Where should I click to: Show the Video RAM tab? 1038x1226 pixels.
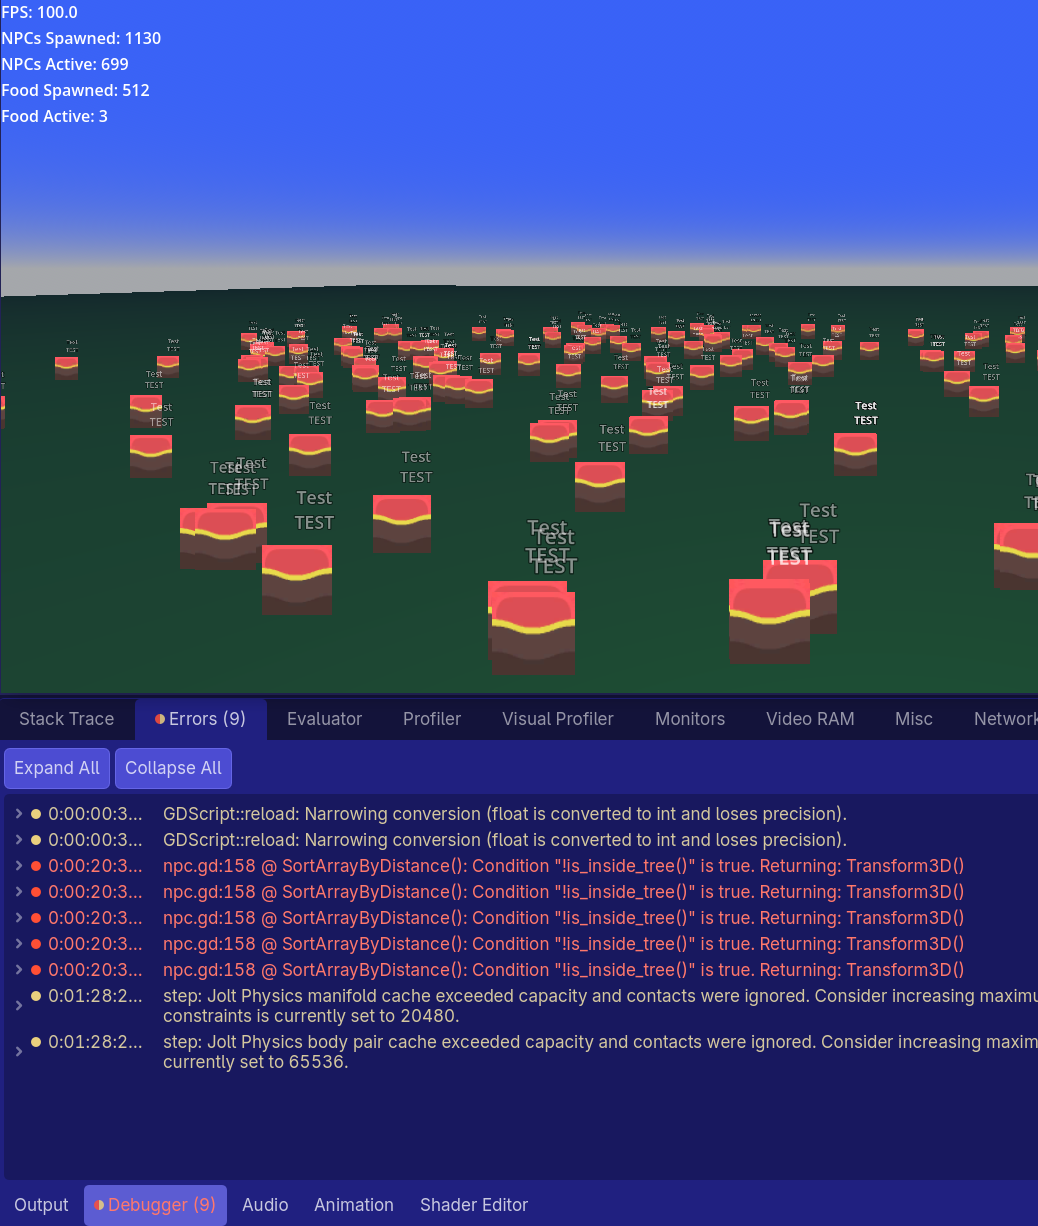(810, 719)
